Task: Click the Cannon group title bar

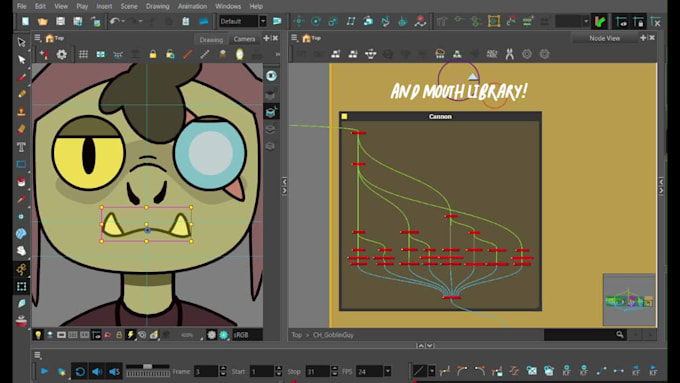Action: (440, 116)
